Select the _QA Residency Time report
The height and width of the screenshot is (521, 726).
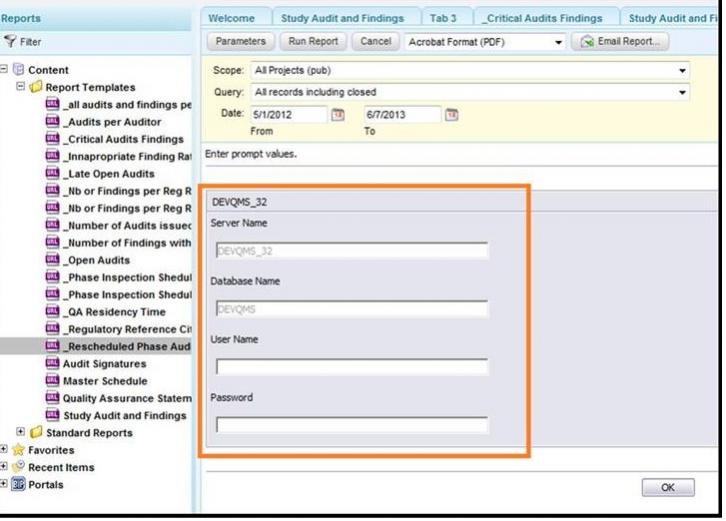114,312
